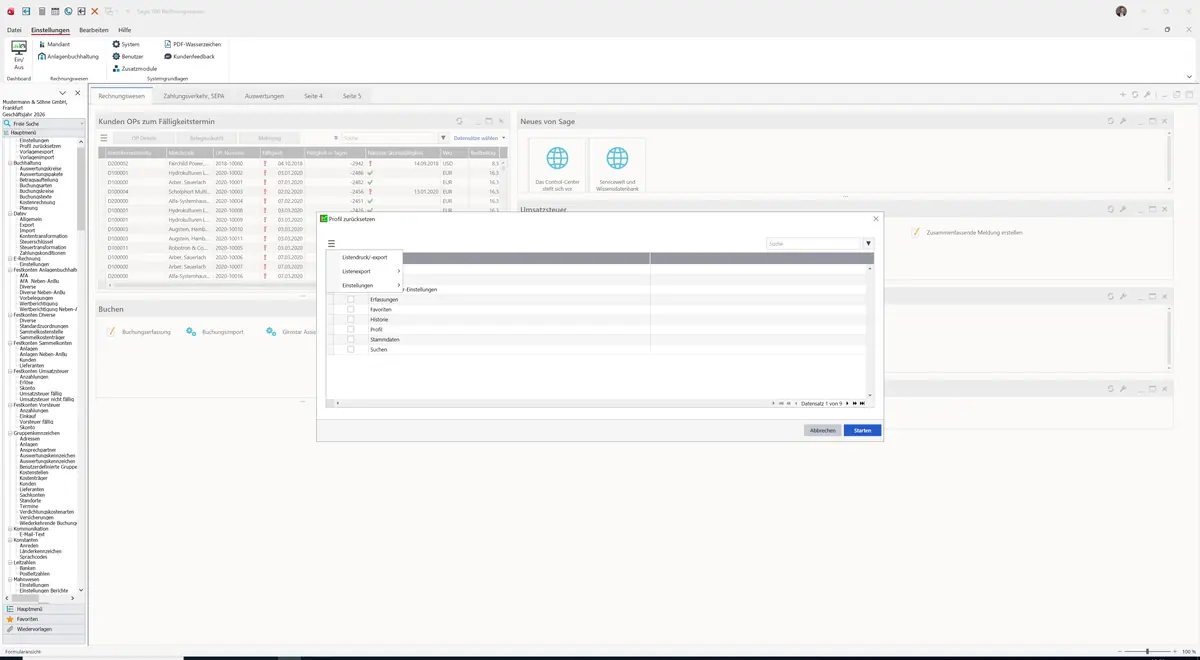Switch to the Auswertungen tab
1200x660 pixels.
tap(265, 96)
